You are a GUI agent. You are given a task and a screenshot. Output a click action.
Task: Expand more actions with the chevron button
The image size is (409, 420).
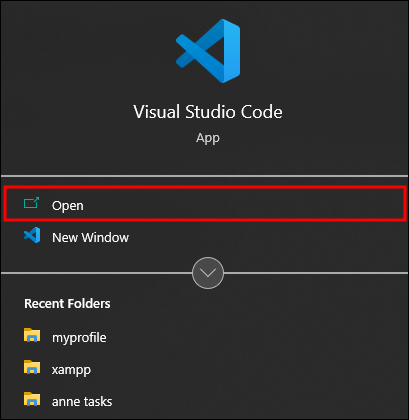(x=208, y=273)
